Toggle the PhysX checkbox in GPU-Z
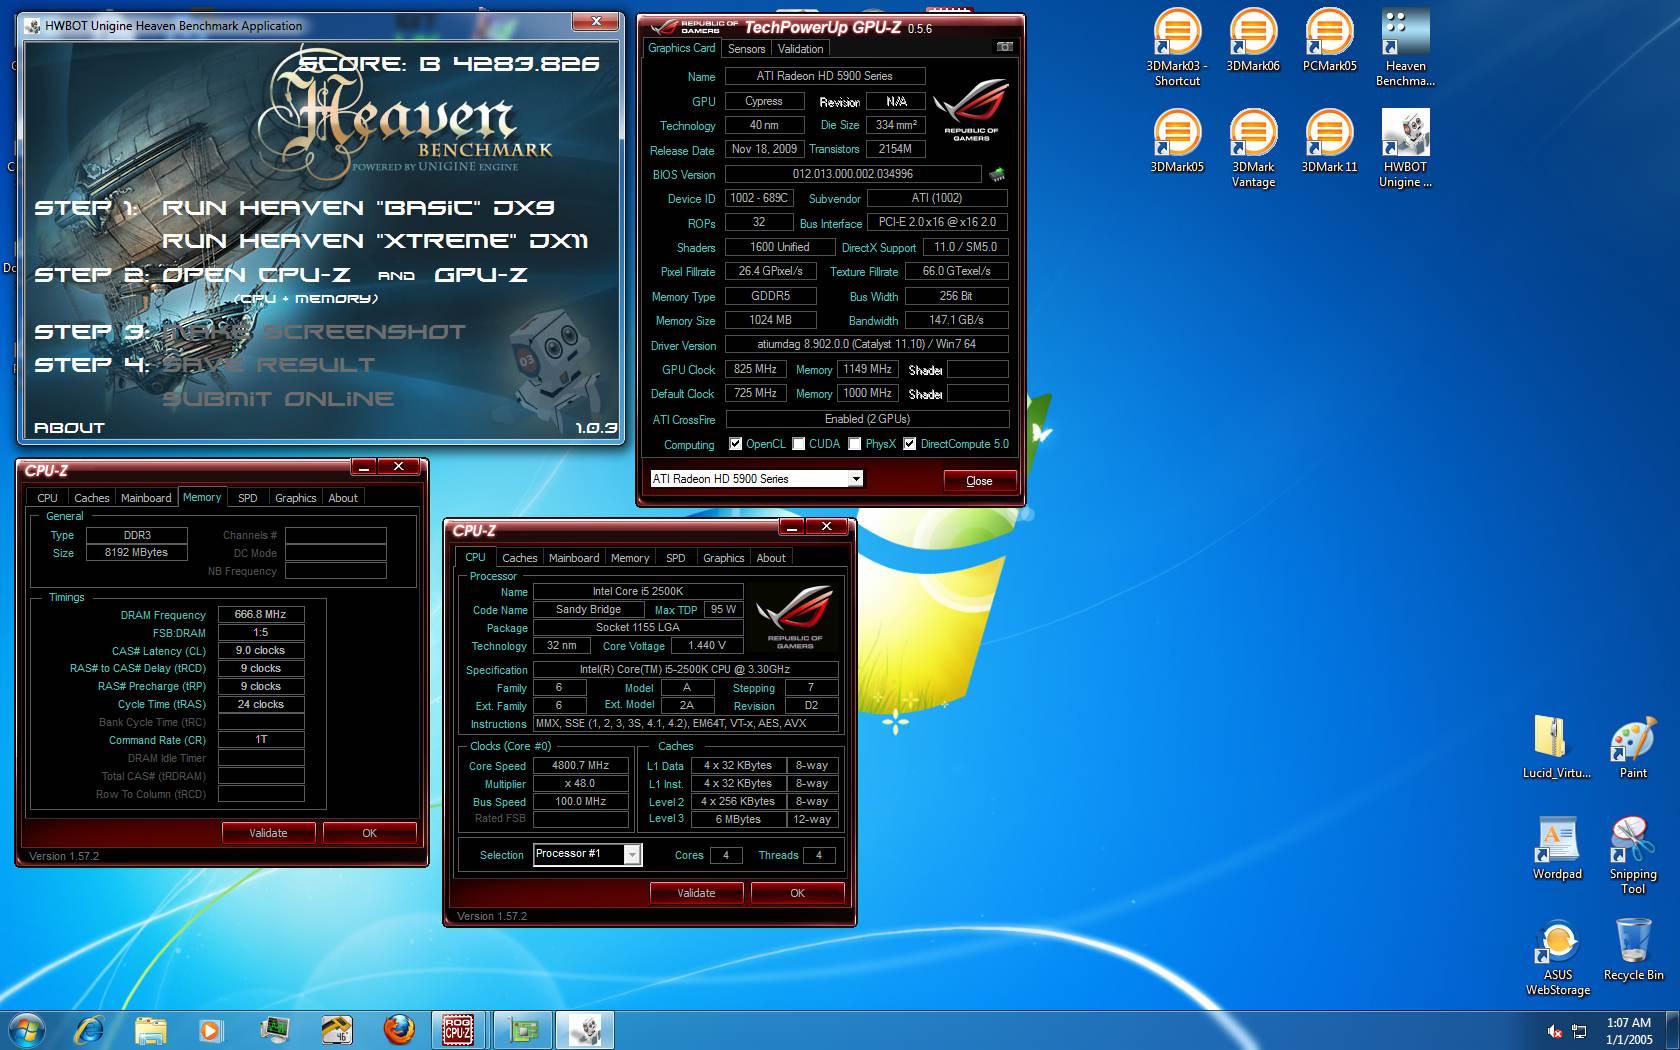 point(855,444)
